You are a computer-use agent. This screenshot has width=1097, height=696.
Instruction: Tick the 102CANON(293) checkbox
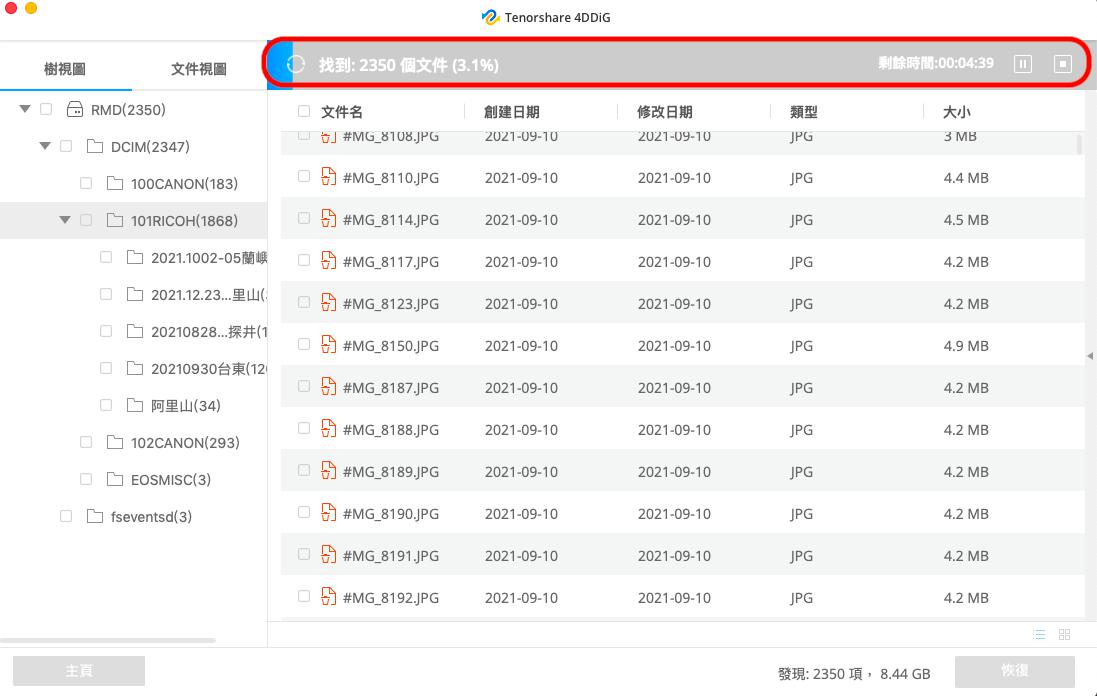coord(86,442)
